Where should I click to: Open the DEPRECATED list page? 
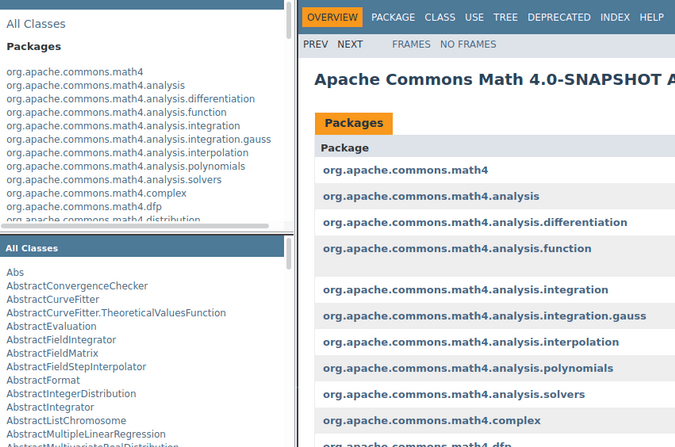558,18
